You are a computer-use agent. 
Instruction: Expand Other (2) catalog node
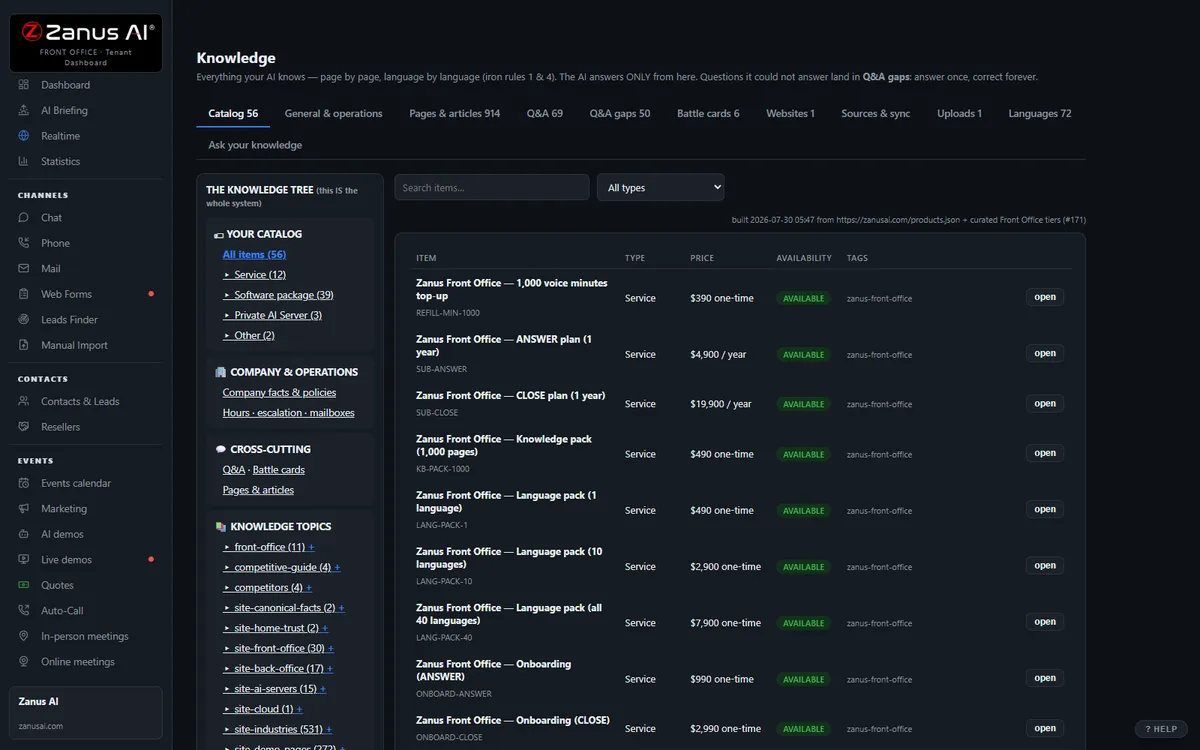(x=248, y=335)
